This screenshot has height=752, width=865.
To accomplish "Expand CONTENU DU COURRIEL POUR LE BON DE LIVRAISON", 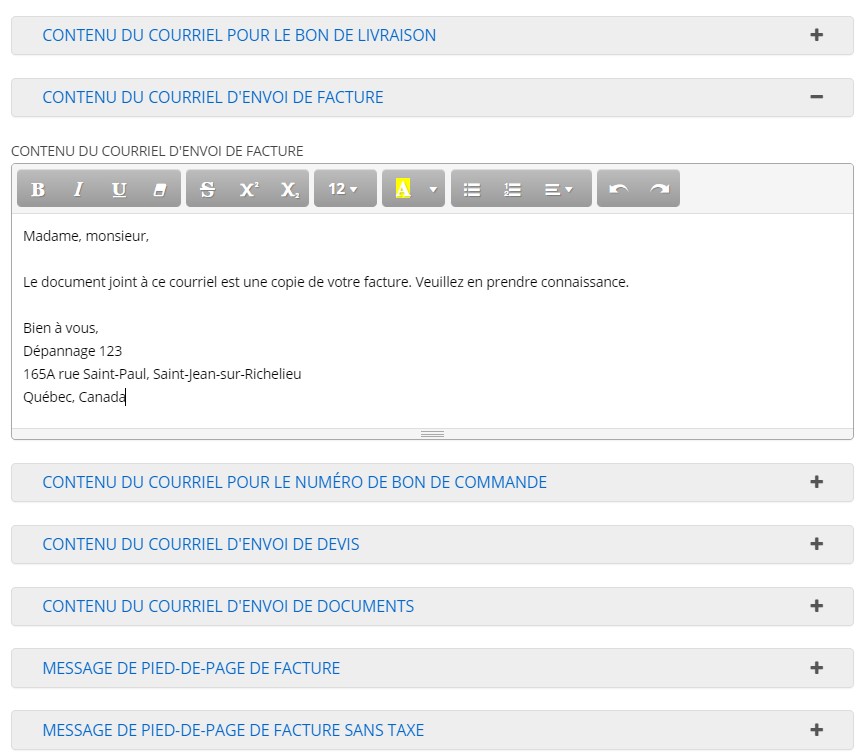I will click(x=432, y=34).
